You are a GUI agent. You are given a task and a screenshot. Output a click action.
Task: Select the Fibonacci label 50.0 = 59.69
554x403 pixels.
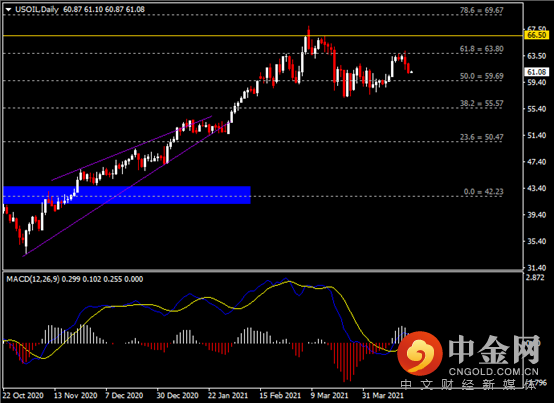[482, 76]
